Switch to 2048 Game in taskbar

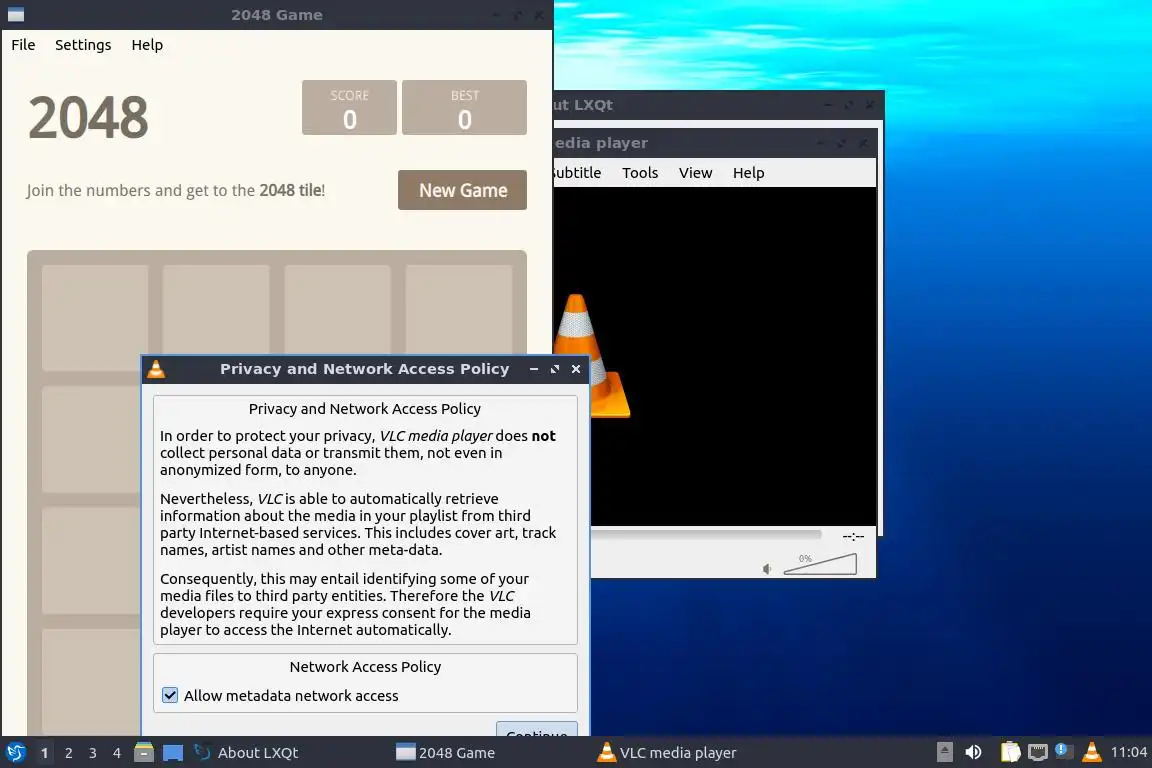point(445,753)
